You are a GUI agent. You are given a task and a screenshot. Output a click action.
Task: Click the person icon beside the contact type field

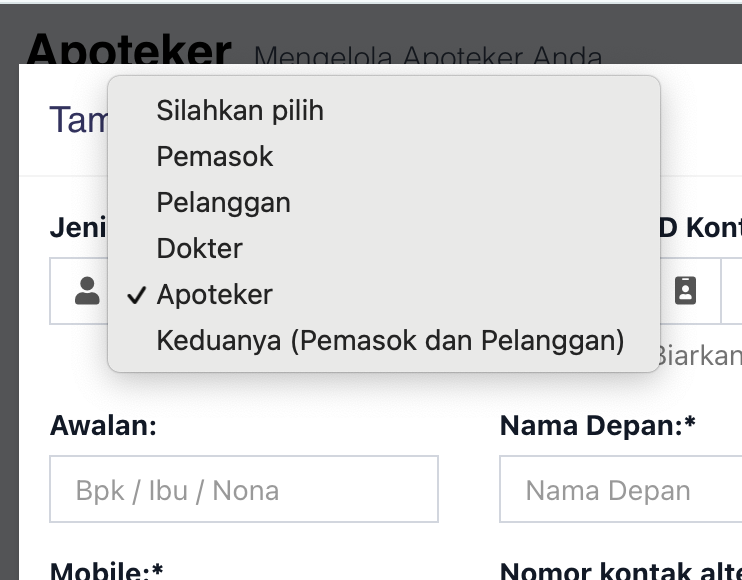tap(88, 291)
